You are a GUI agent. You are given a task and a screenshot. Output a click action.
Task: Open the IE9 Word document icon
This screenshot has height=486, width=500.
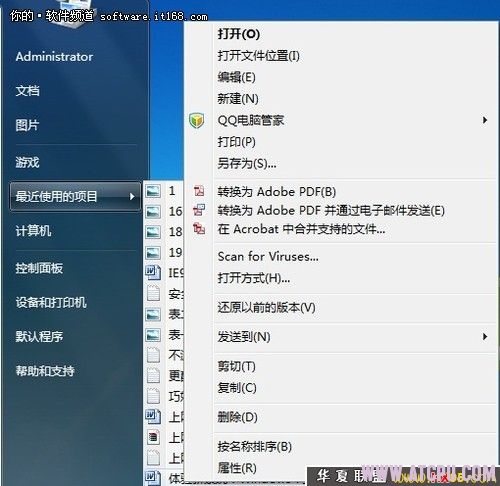153,273
